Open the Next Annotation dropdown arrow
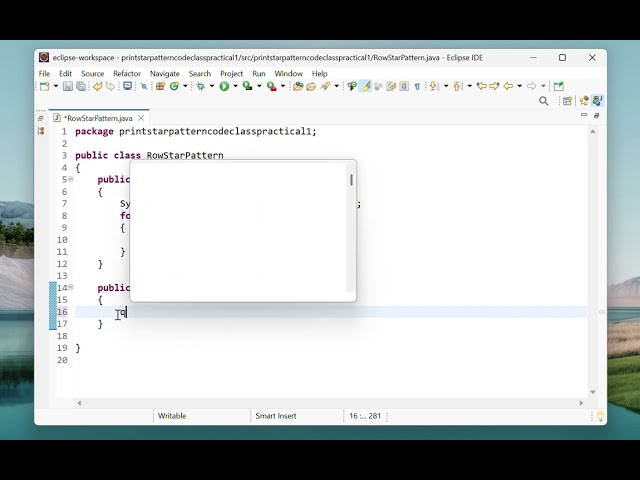640x480 pixels. 446,86
